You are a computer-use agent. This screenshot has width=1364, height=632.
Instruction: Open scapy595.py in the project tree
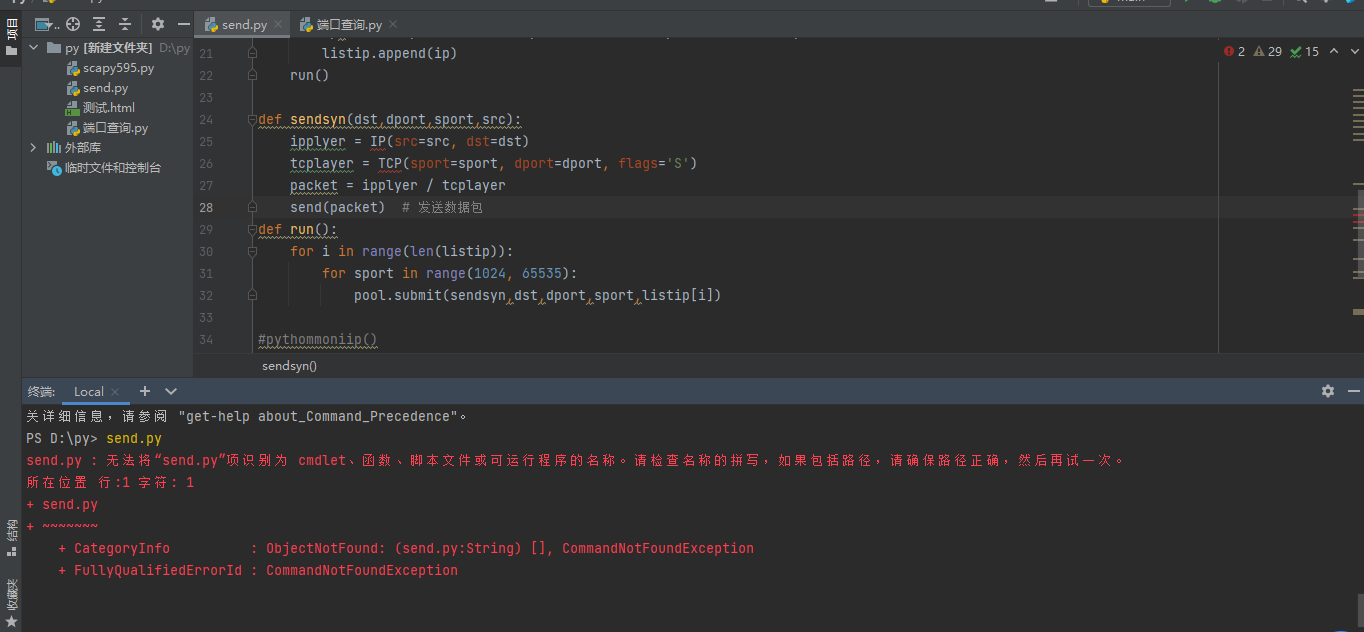(x=117, y=68)
